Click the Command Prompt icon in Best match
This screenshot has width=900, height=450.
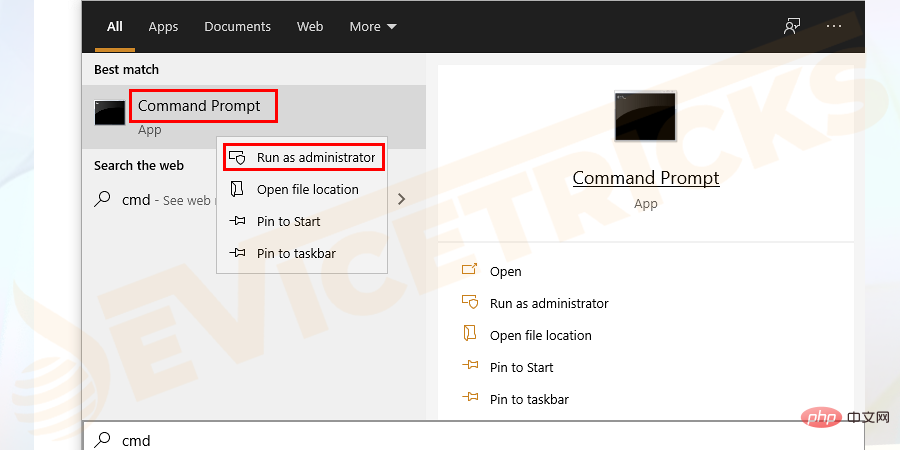110,113
